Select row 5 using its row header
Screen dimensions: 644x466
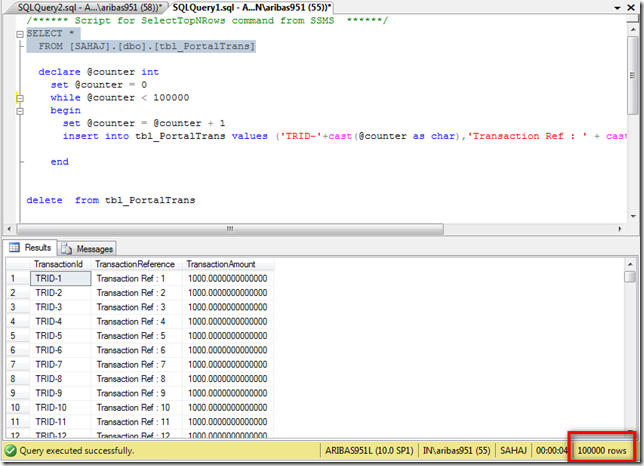pyautogui.click(x=14, y=336)
